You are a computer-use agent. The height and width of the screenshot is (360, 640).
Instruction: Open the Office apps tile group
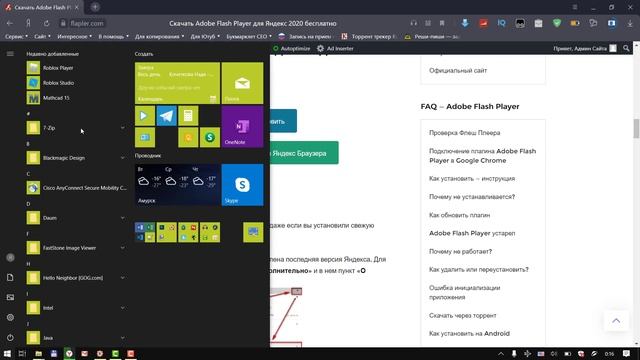[145, 232]
